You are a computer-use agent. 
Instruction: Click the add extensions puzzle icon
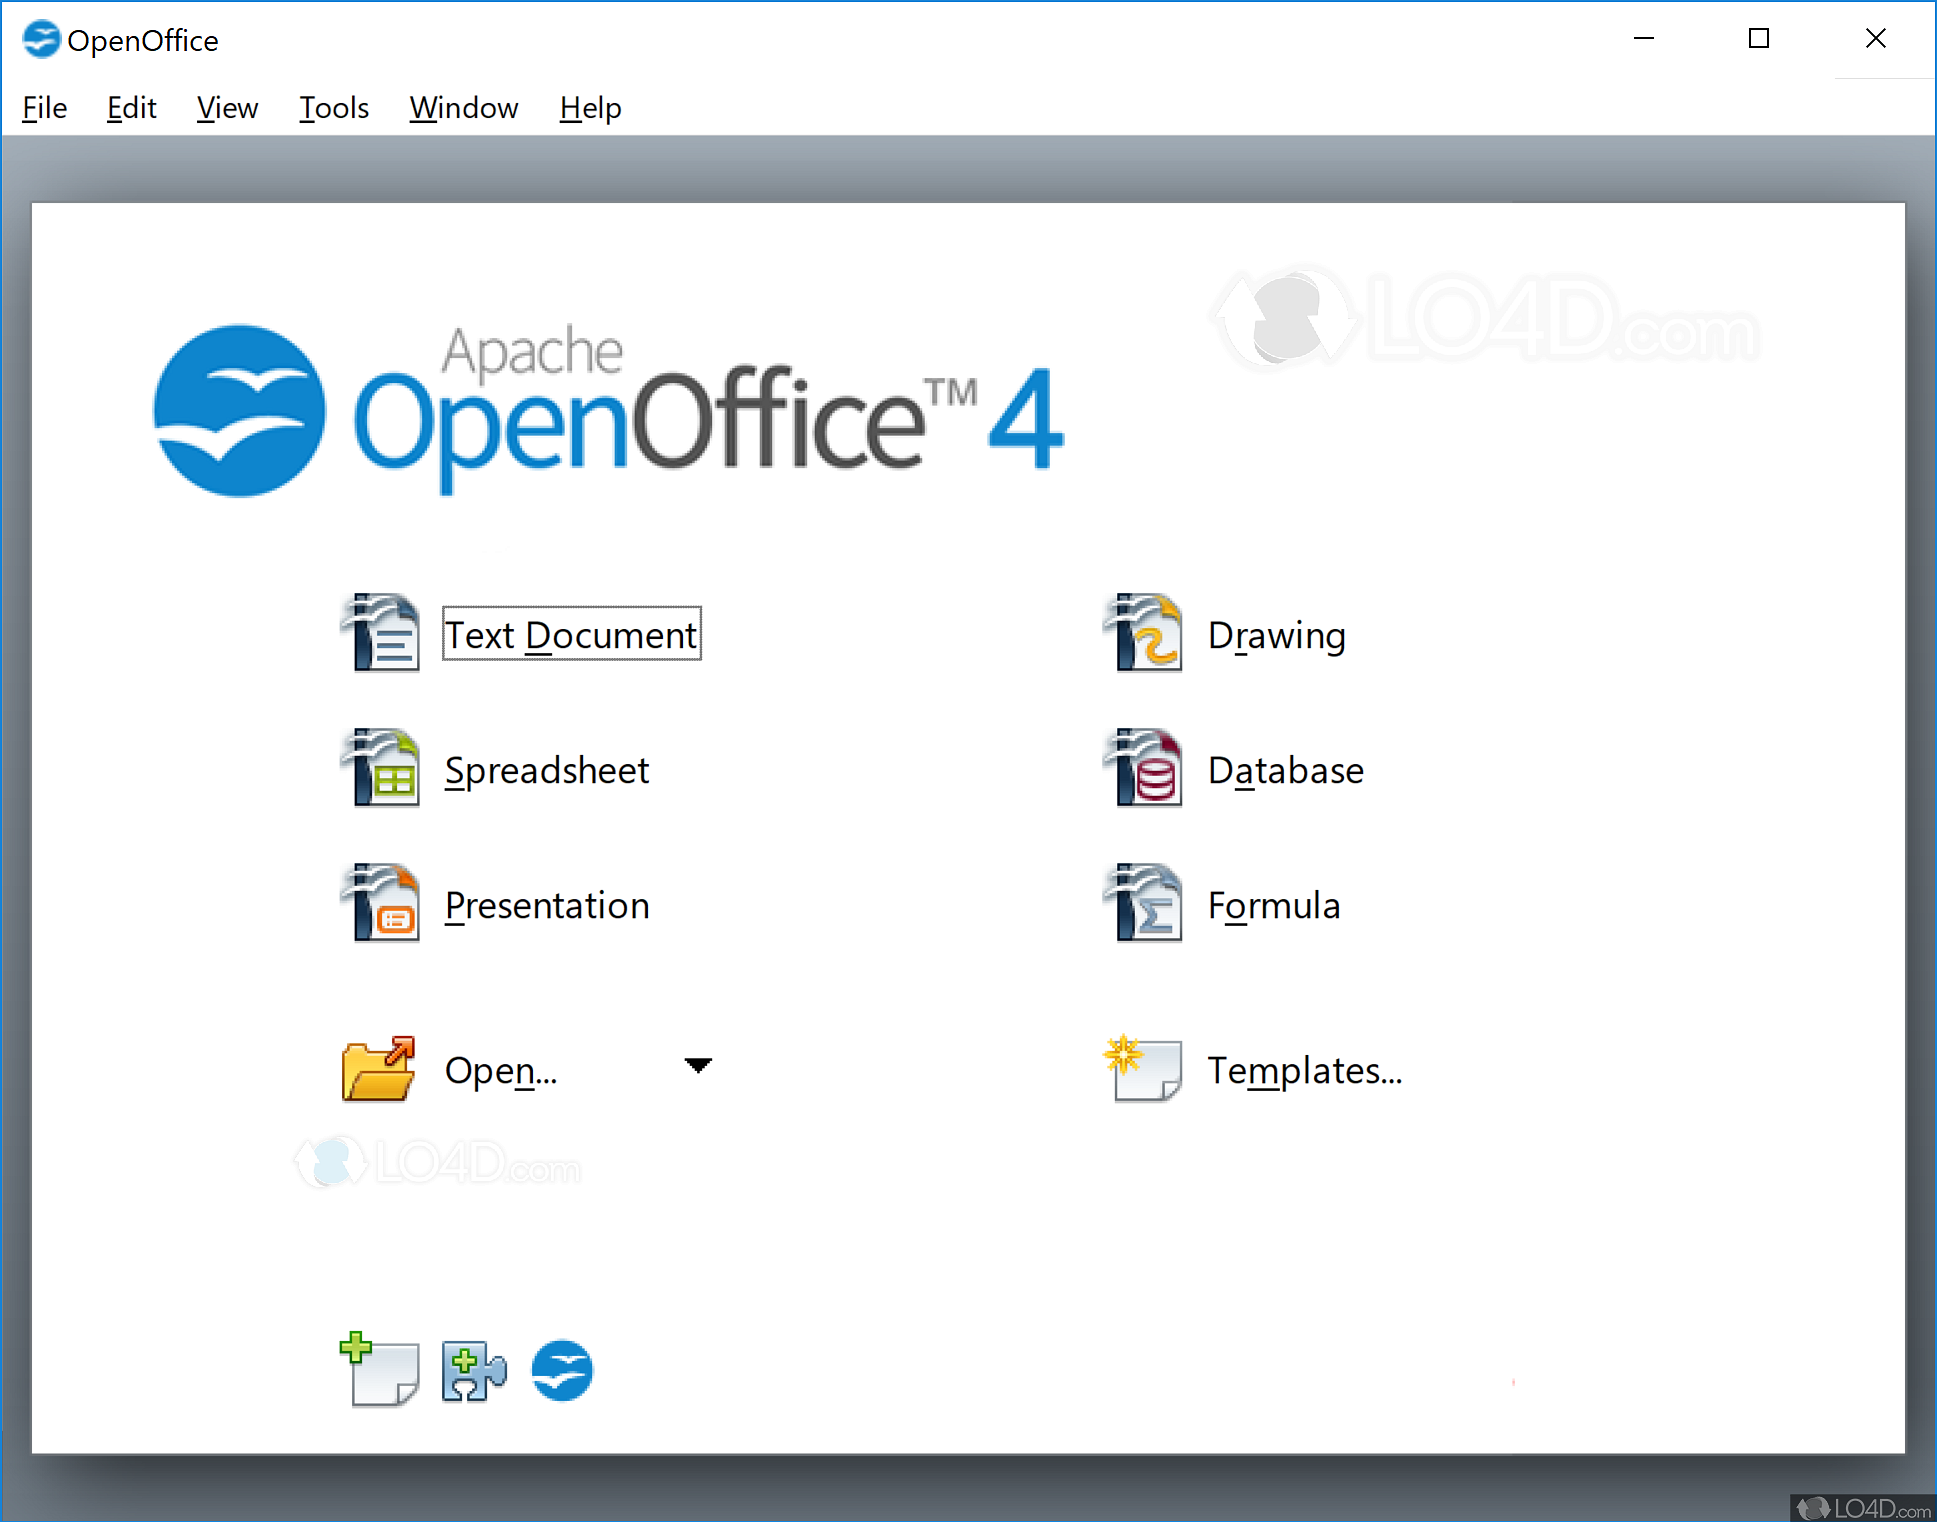pyautogui.click(x=474, y=1370)
